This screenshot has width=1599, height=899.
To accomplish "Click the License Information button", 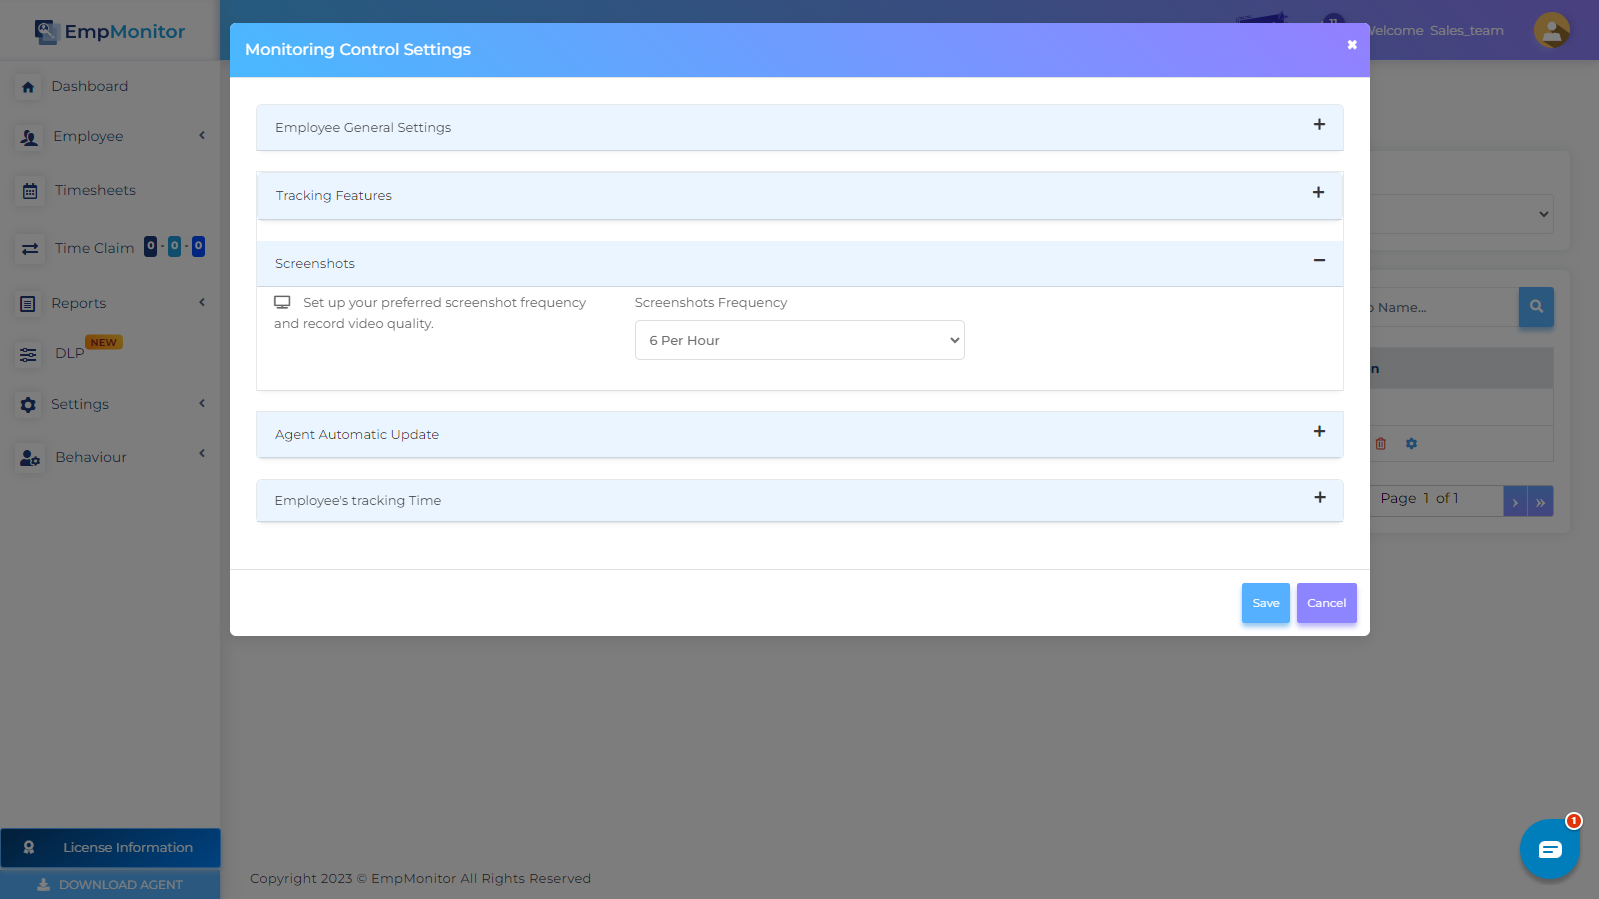I will pyautogui.click(x=110, y=848).
